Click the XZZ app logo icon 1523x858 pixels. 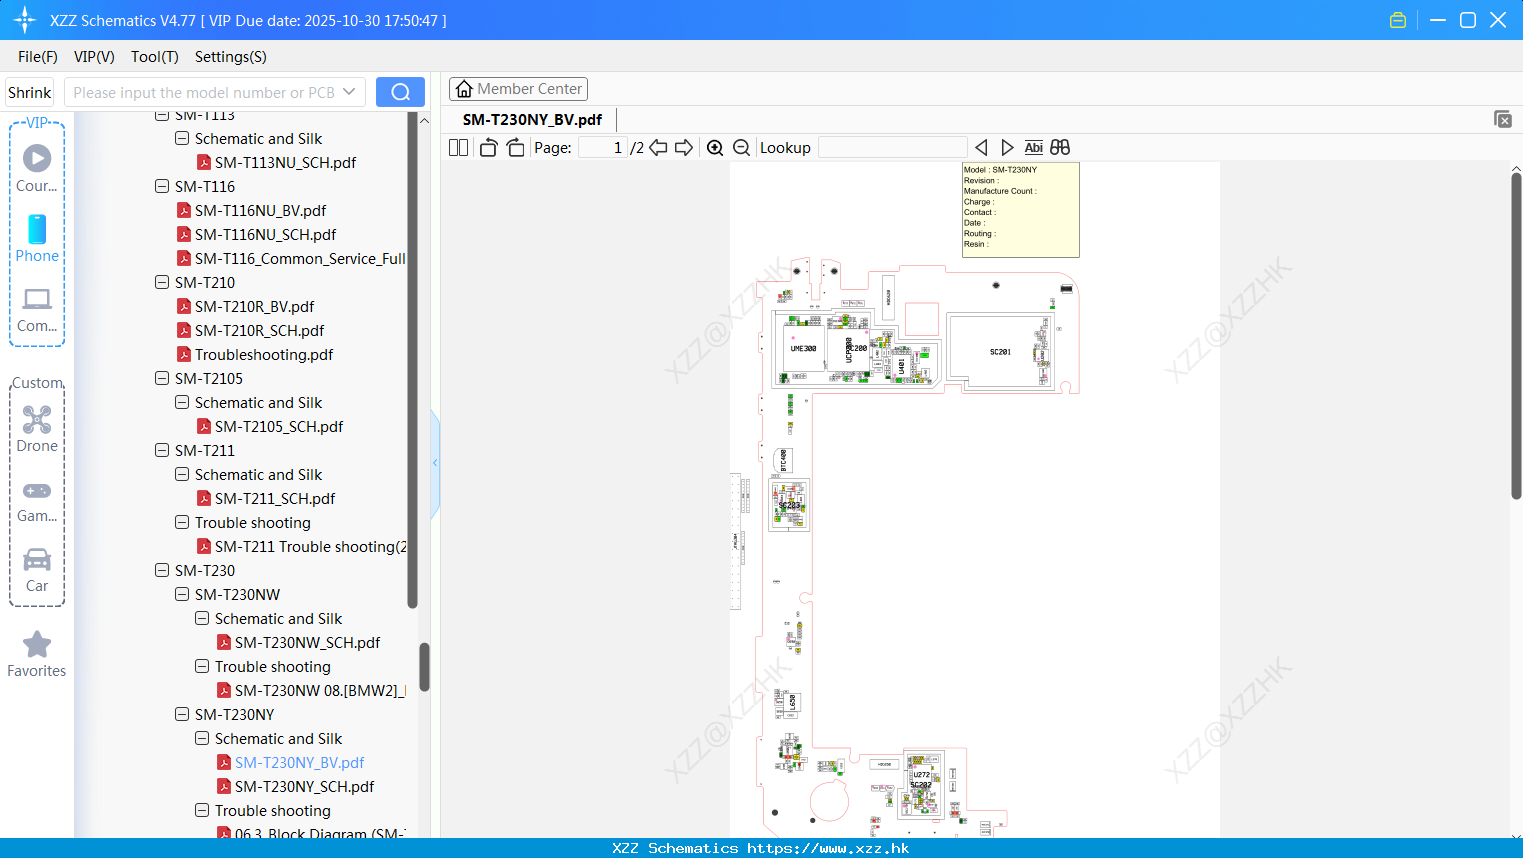25,20
